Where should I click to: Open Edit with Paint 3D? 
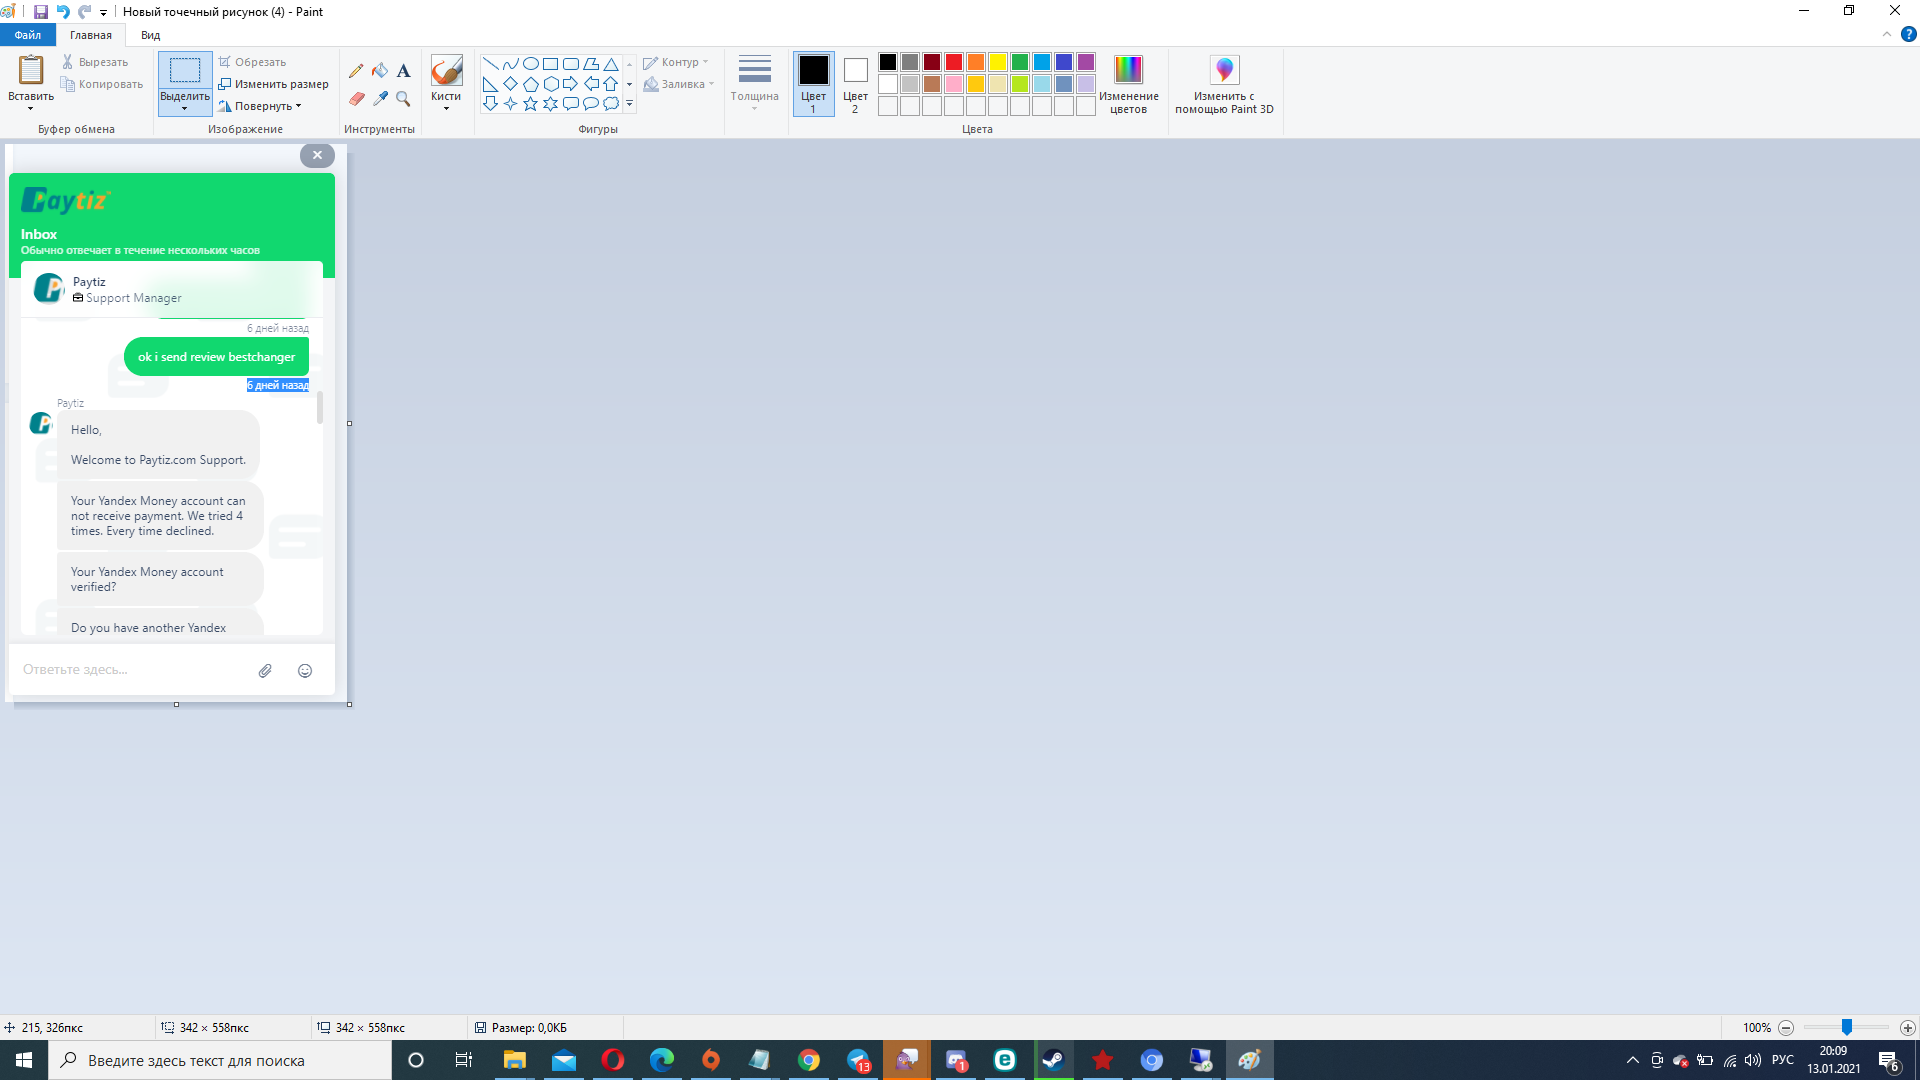click(x=1224, y=70)
